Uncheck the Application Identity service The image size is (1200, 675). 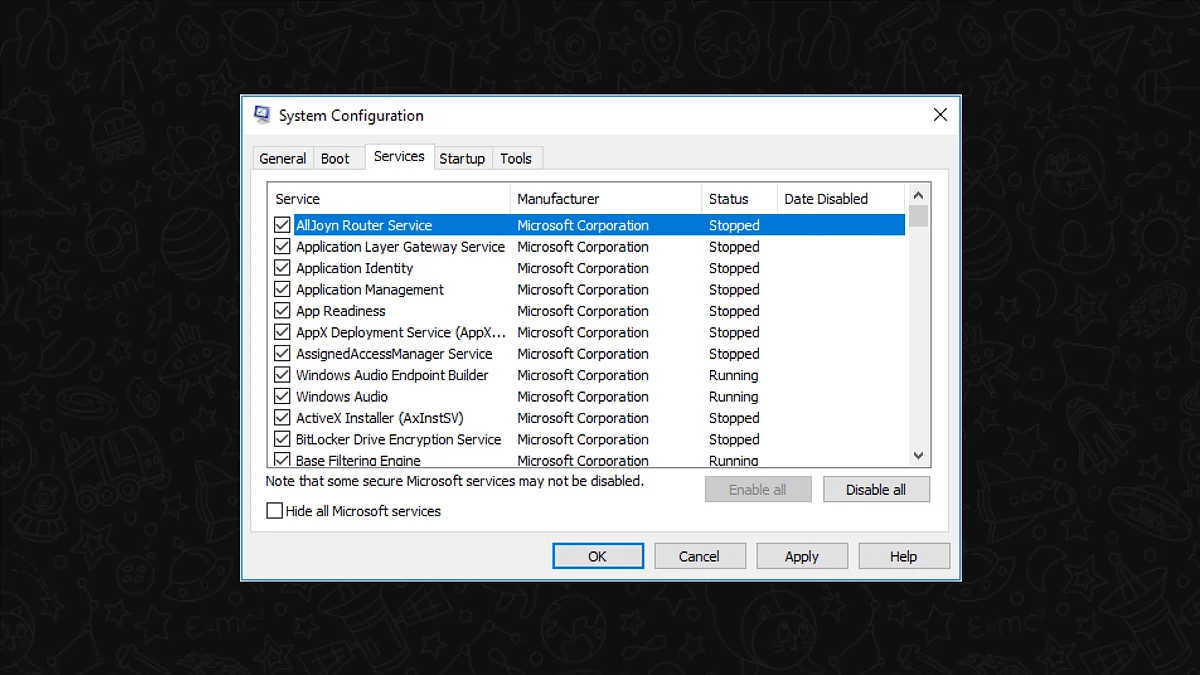[x=282, y=268]
